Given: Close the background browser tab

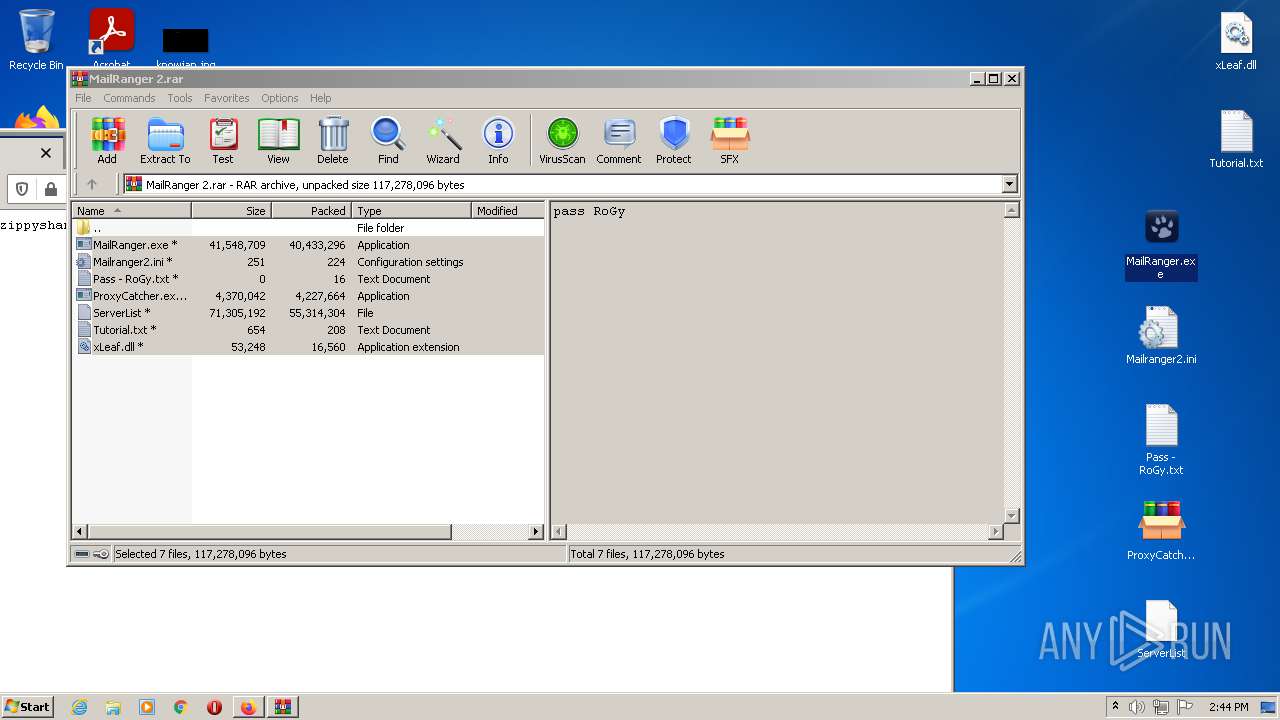Looking at the screenshot, I should click(x=45, y=153).
